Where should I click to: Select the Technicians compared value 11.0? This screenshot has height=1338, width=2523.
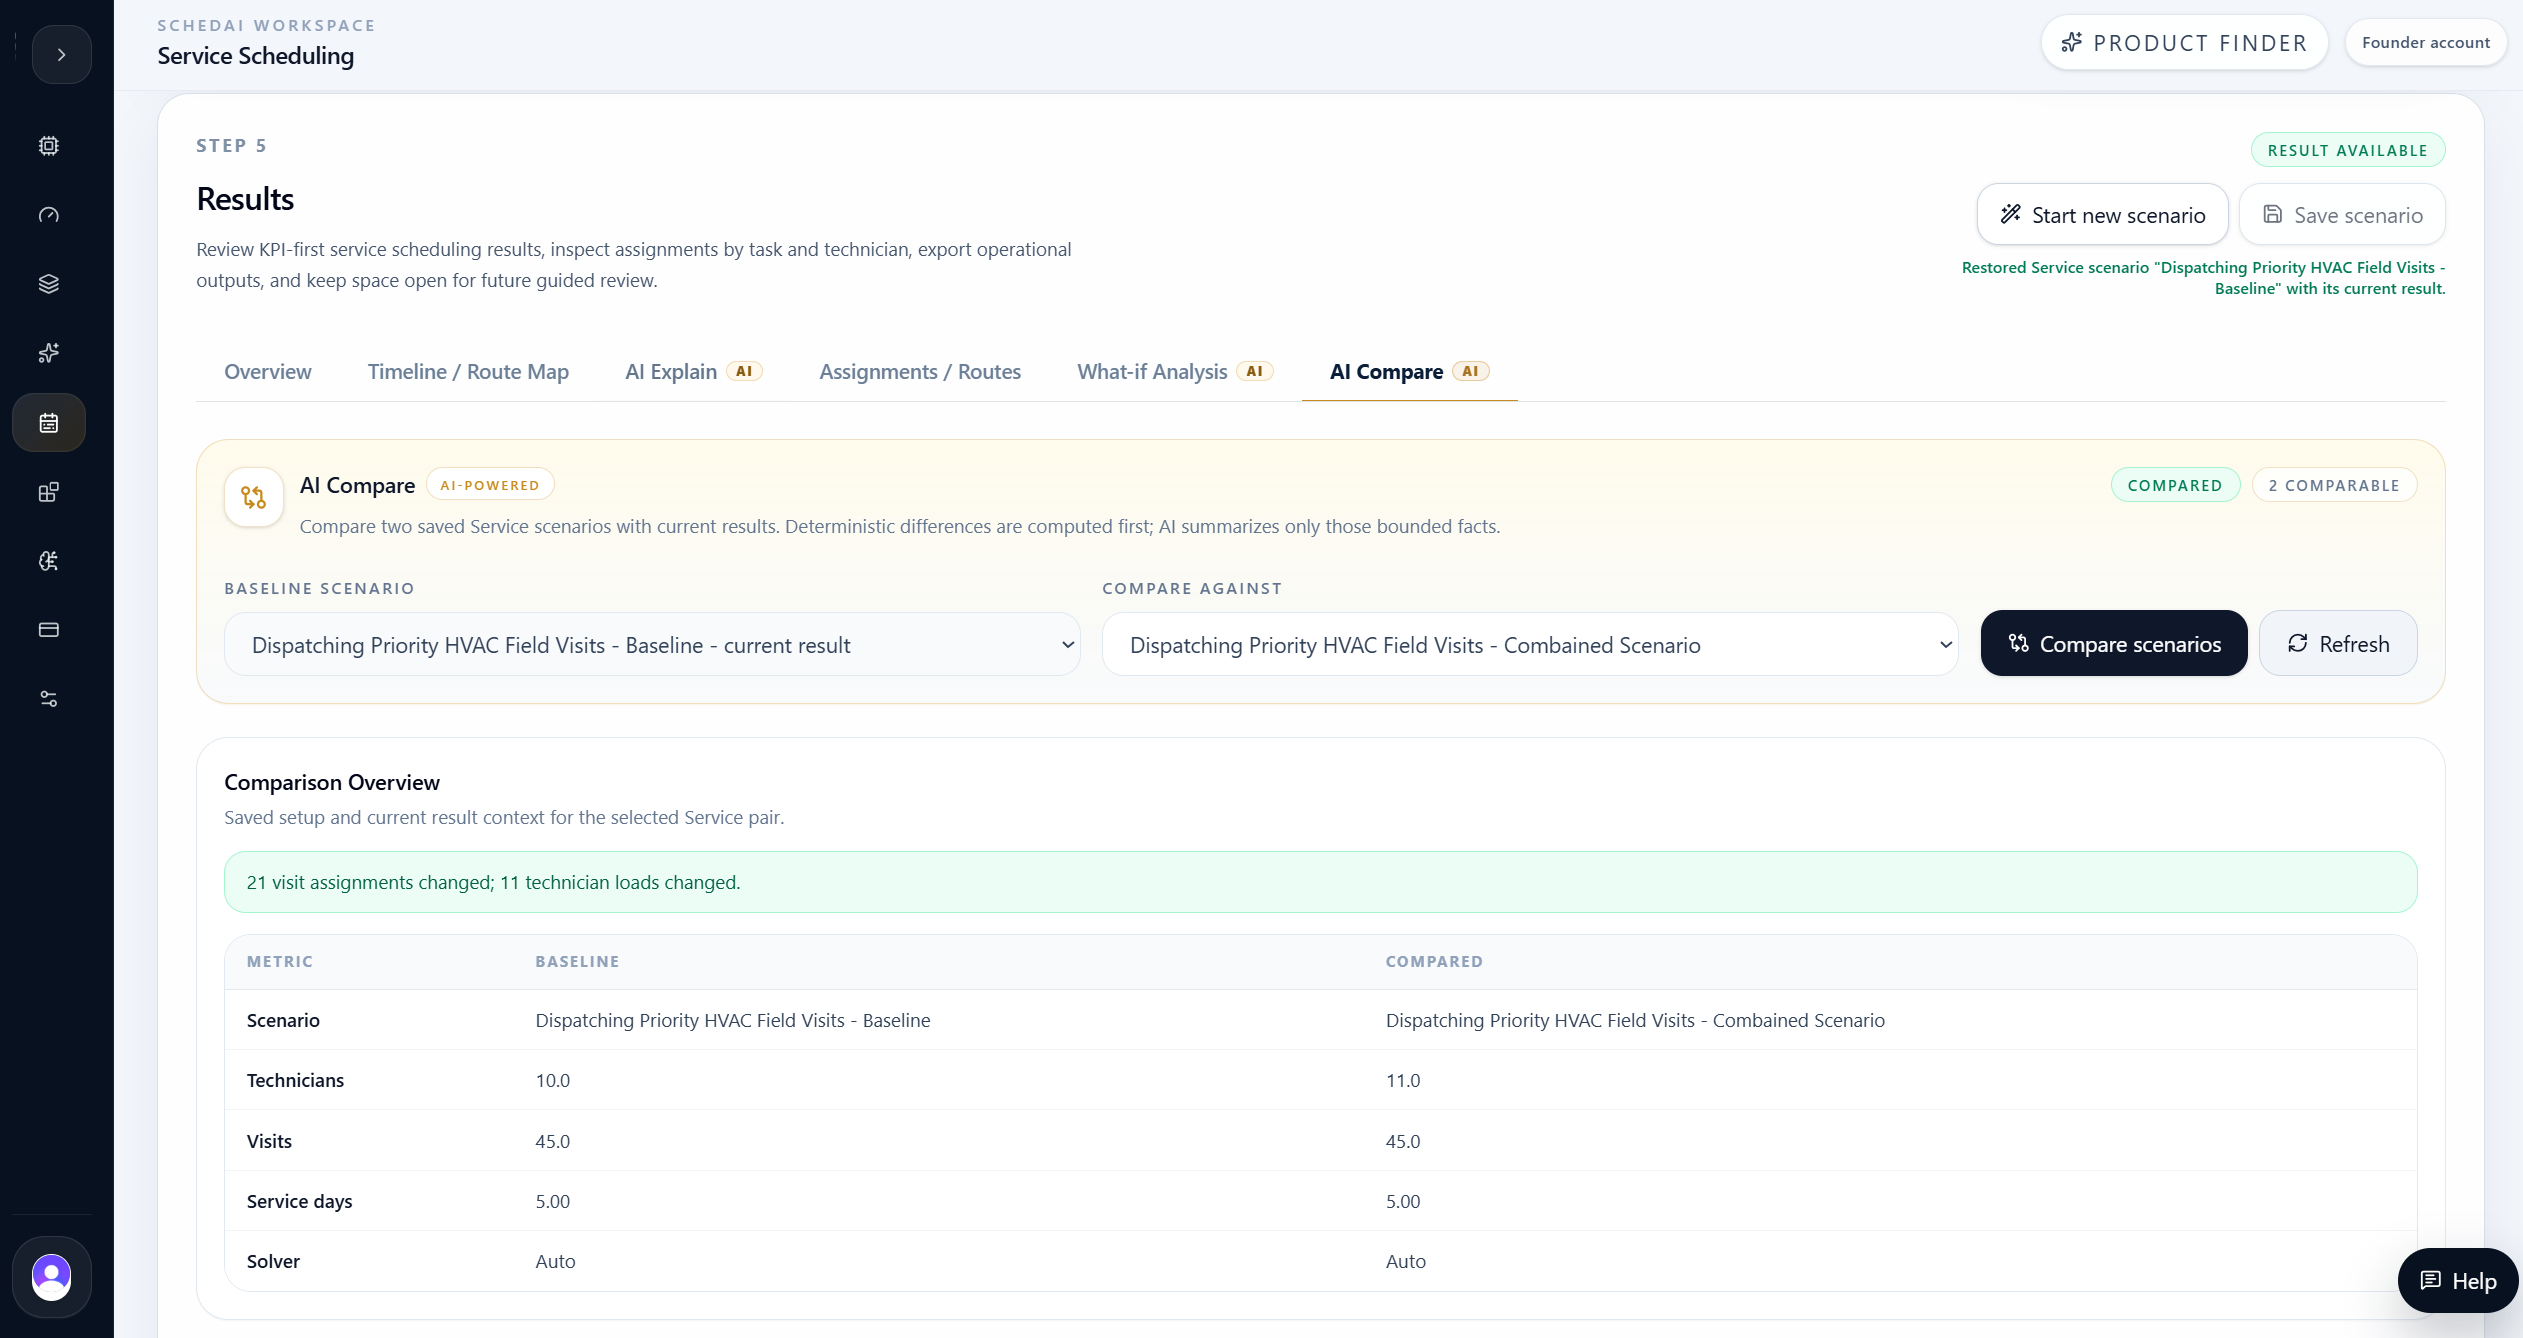[x=1403, y=1081]
